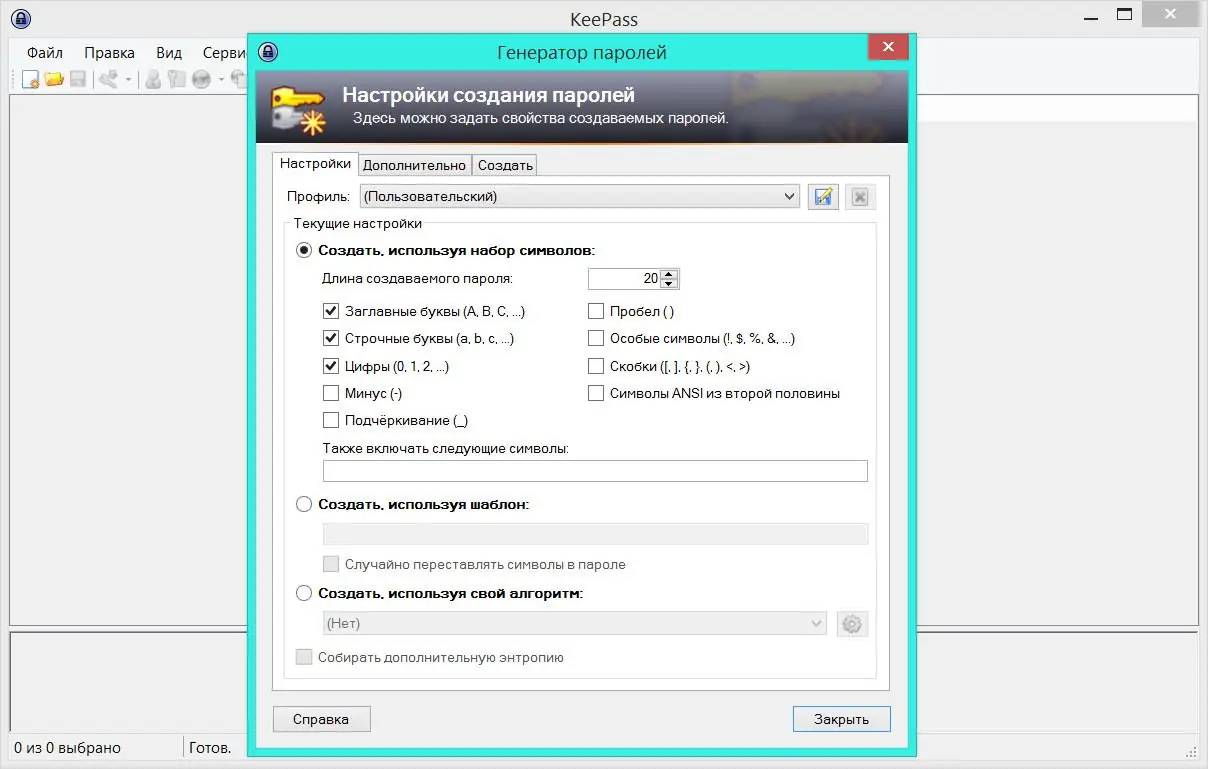Click the New database icon in KeePass toolbar
The image size is (1208, 769).
[30, 80]
